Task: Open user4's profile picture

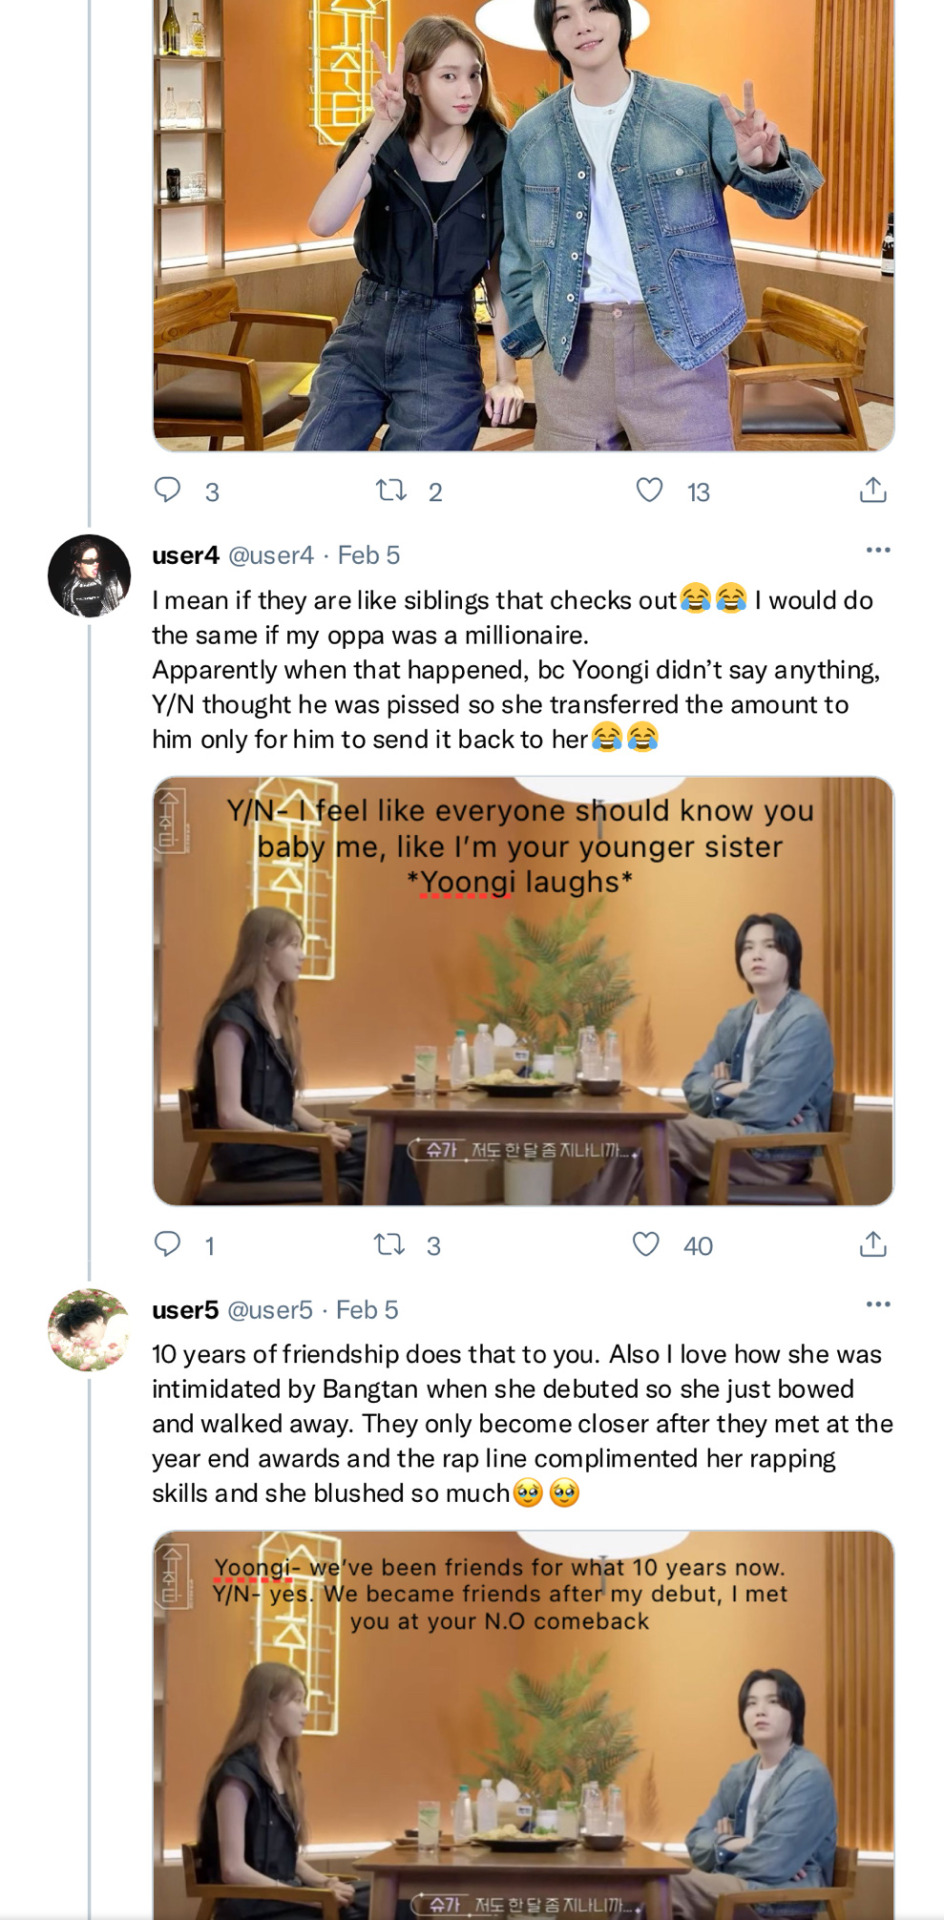Action: click(89, 576)
